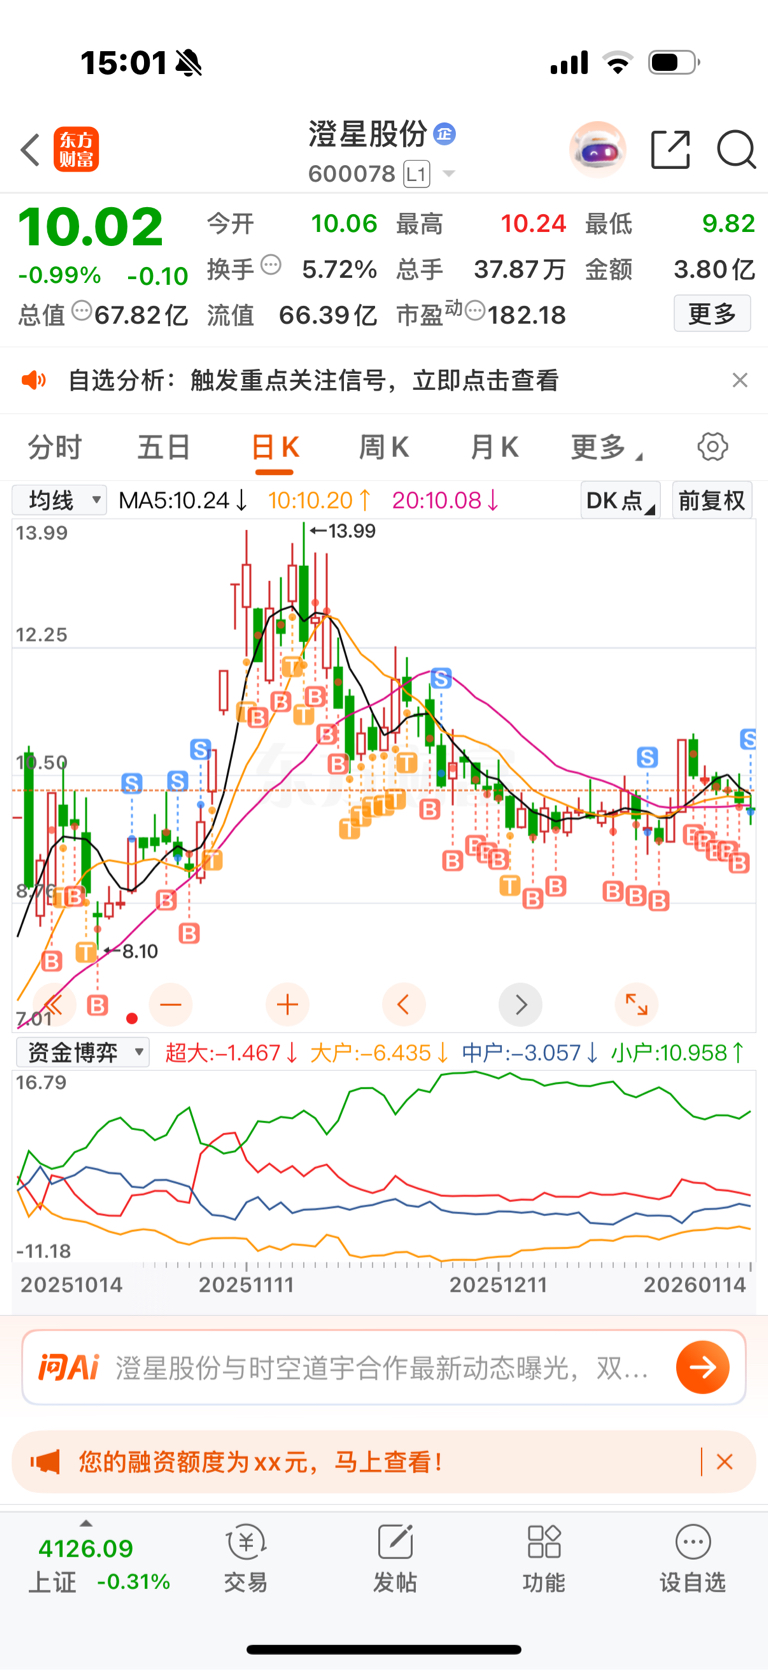Open the 均线 indicator dropdown
The image size is (768, 1670).
(59, 500)
